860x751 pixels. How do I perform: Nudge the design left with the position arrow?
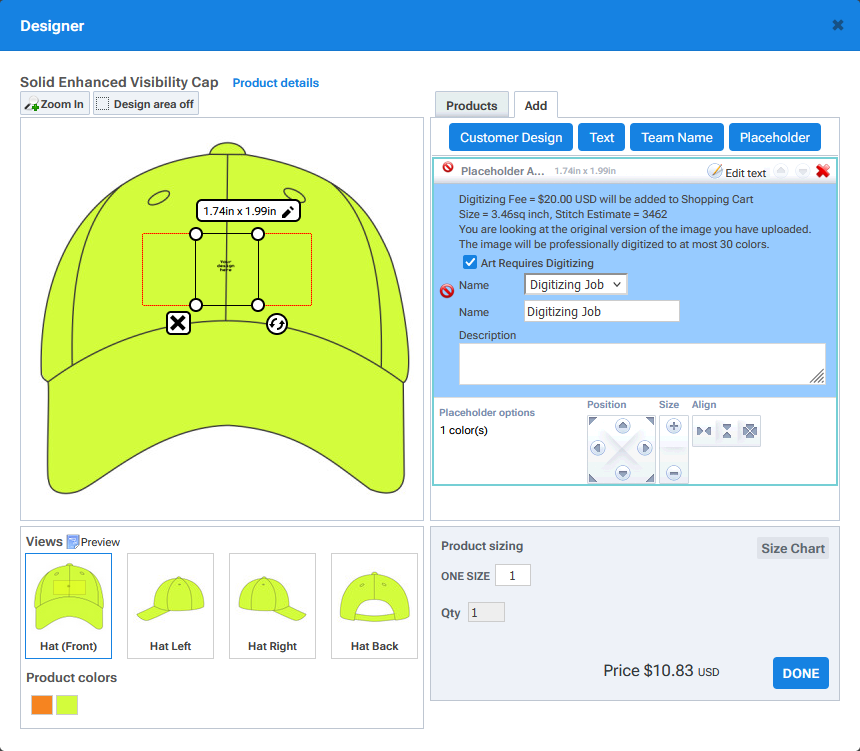pos(598,448)
